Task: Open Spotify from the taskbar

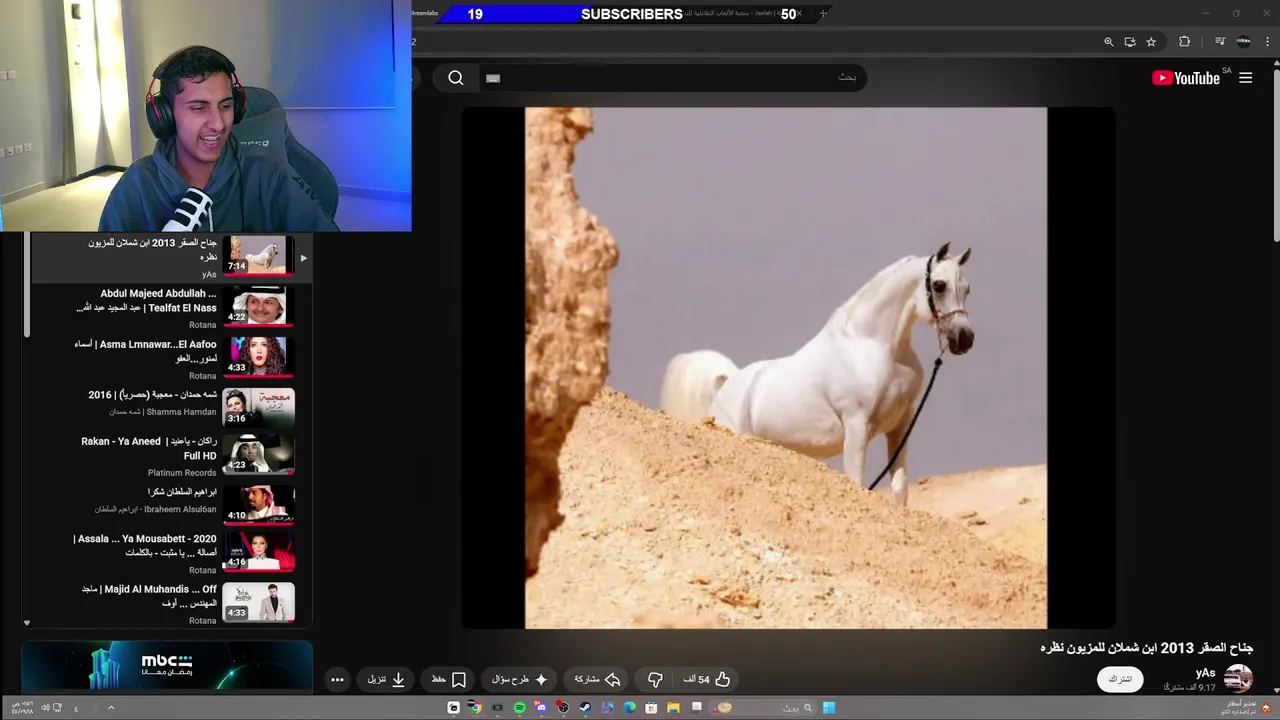Action: [x=520, y=708]
